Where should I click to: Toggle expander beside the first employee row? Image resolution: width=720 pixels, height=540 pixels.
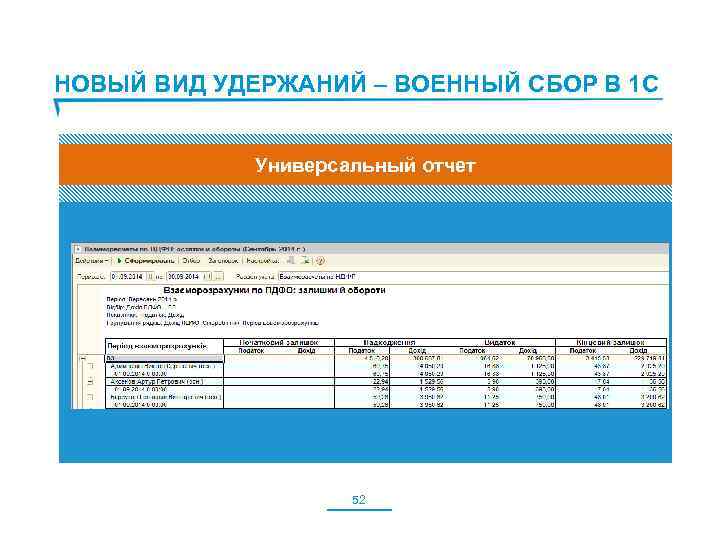click(90, 366)
